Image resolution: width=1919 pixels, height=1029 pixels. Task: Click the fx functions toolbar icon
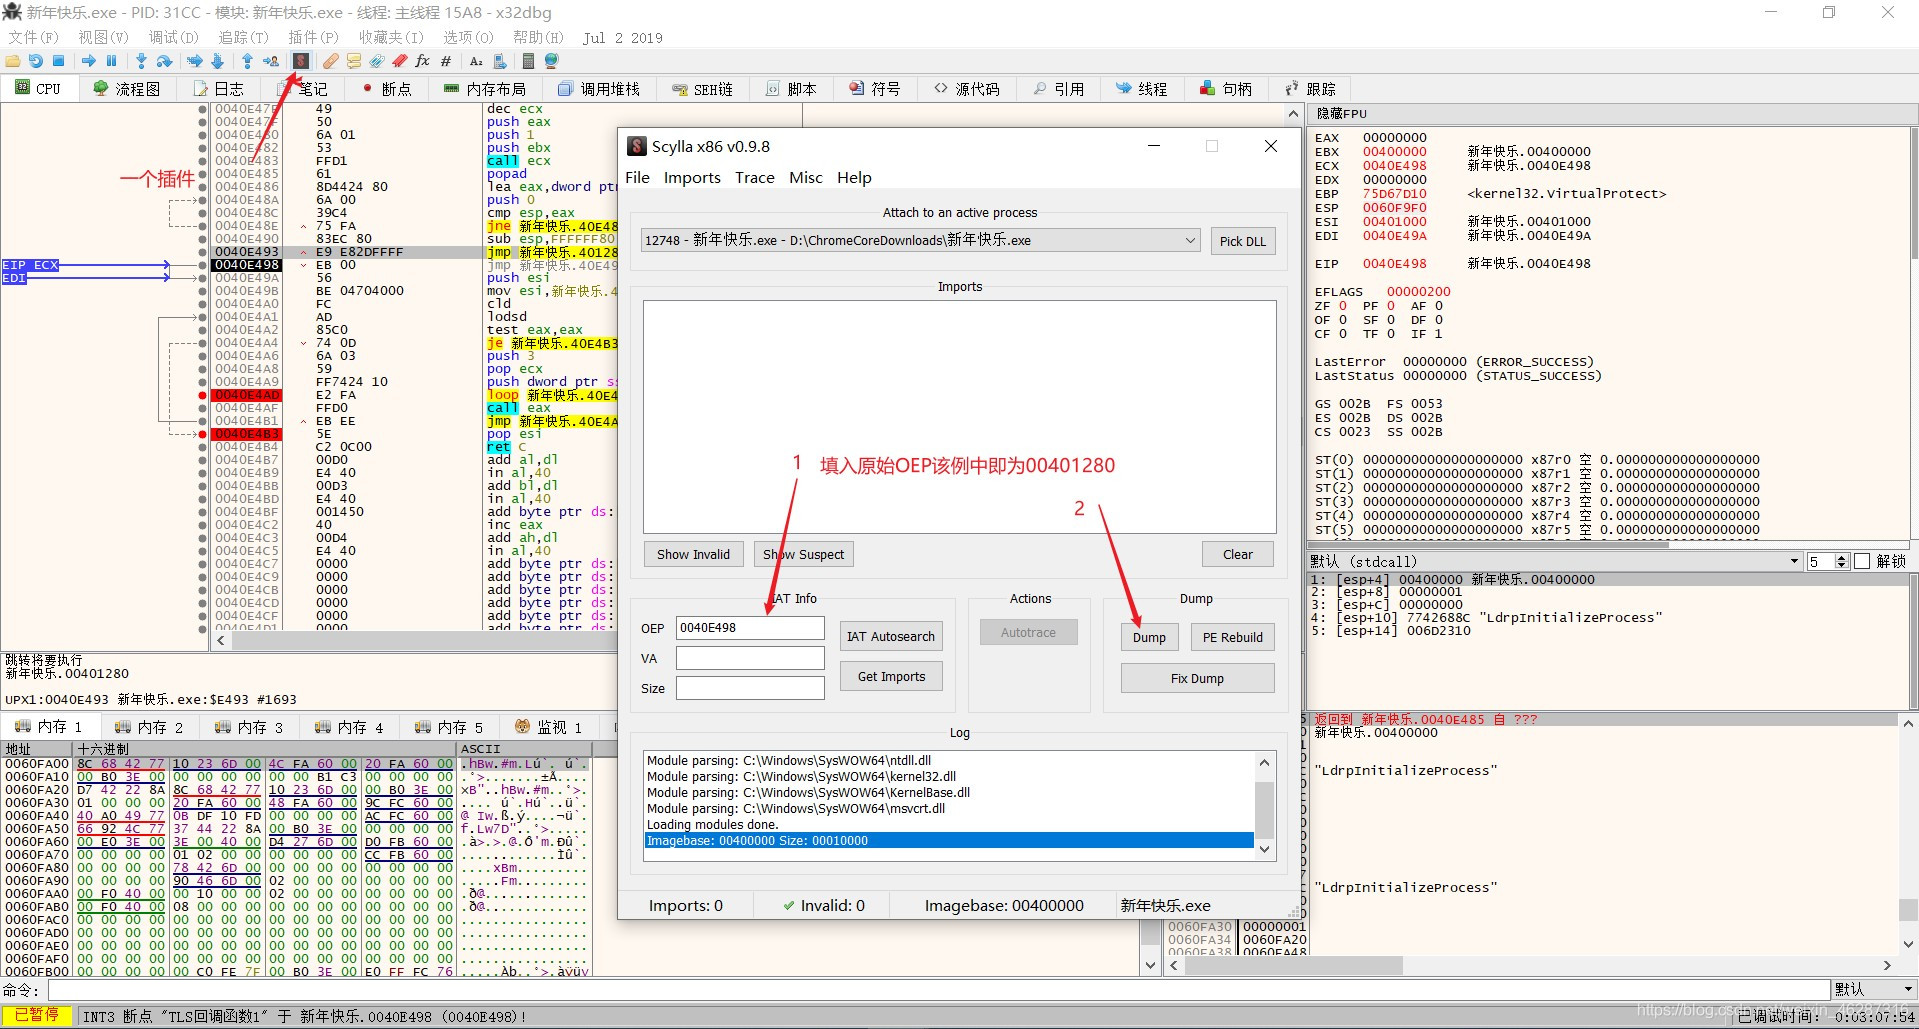pyautogui.click(x=422, y=61)
